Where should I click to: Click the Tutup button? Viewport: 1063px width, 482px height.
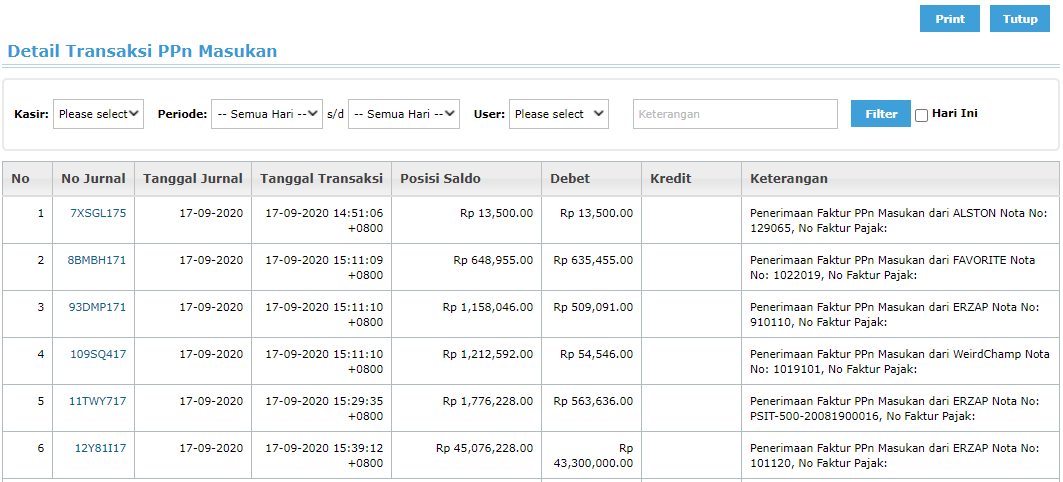(1020, 19)
